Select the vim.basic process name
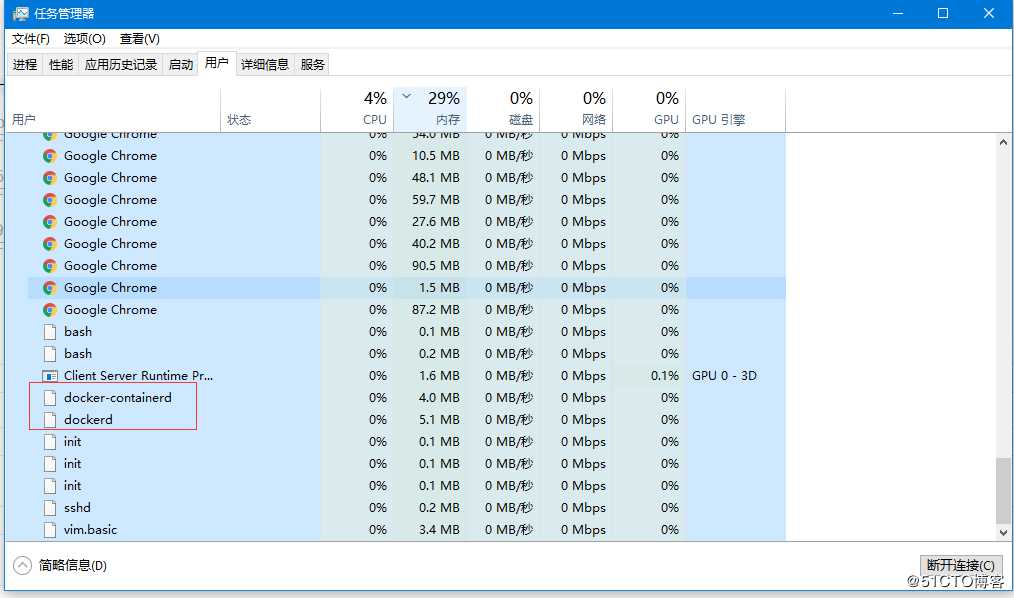The image size is (1014, 598). (91, 529)
